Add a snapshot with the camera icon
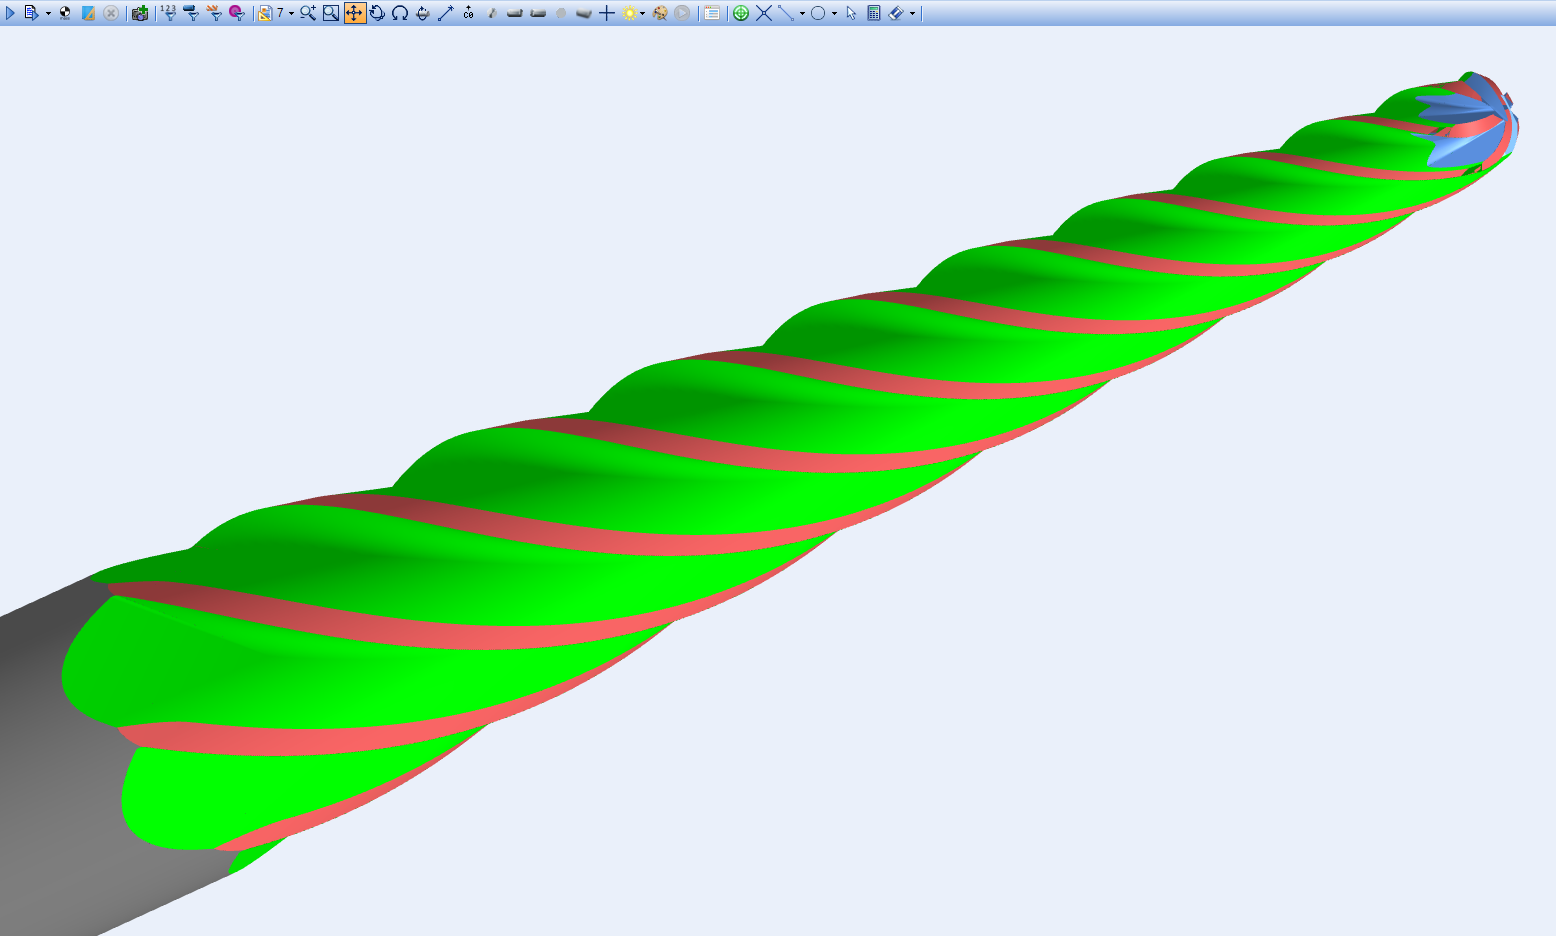This screenshot has width=1556, height=936. coord(140,13)
